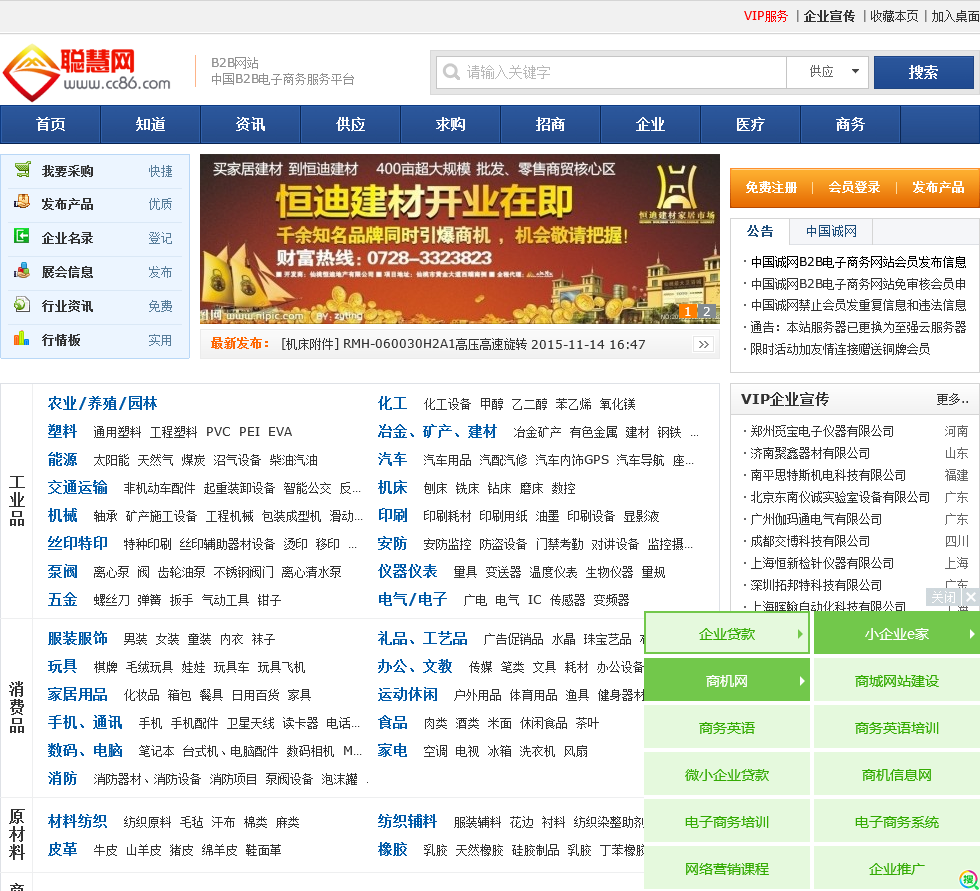
Task: Open the 招商 navigation tab
Action: coord(551,124)
